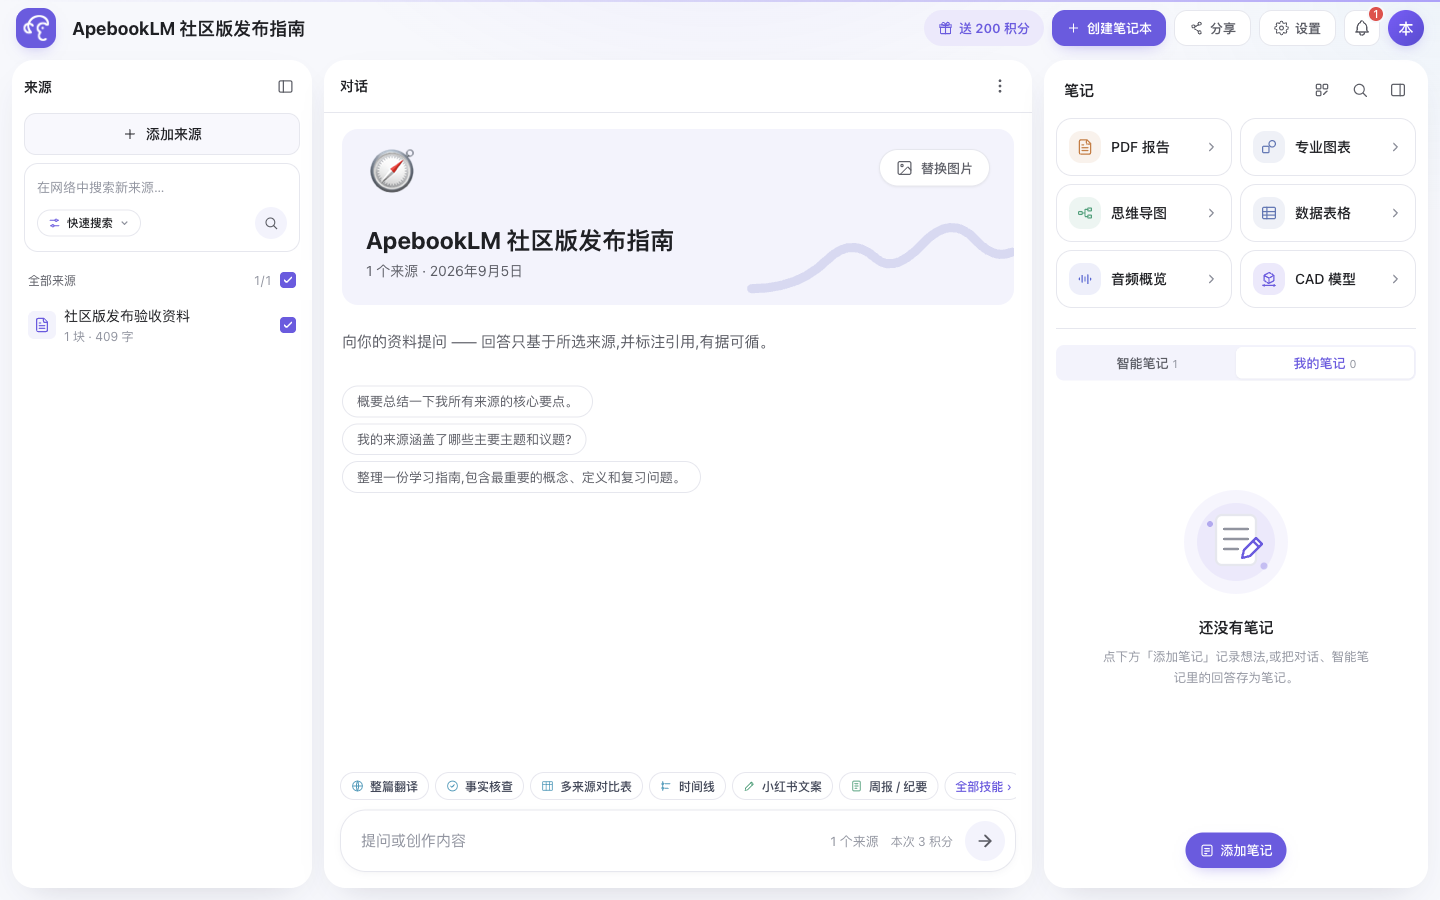Click the ApebookLM logo icon
This screenshot has height=900, width=1440.
36,28
